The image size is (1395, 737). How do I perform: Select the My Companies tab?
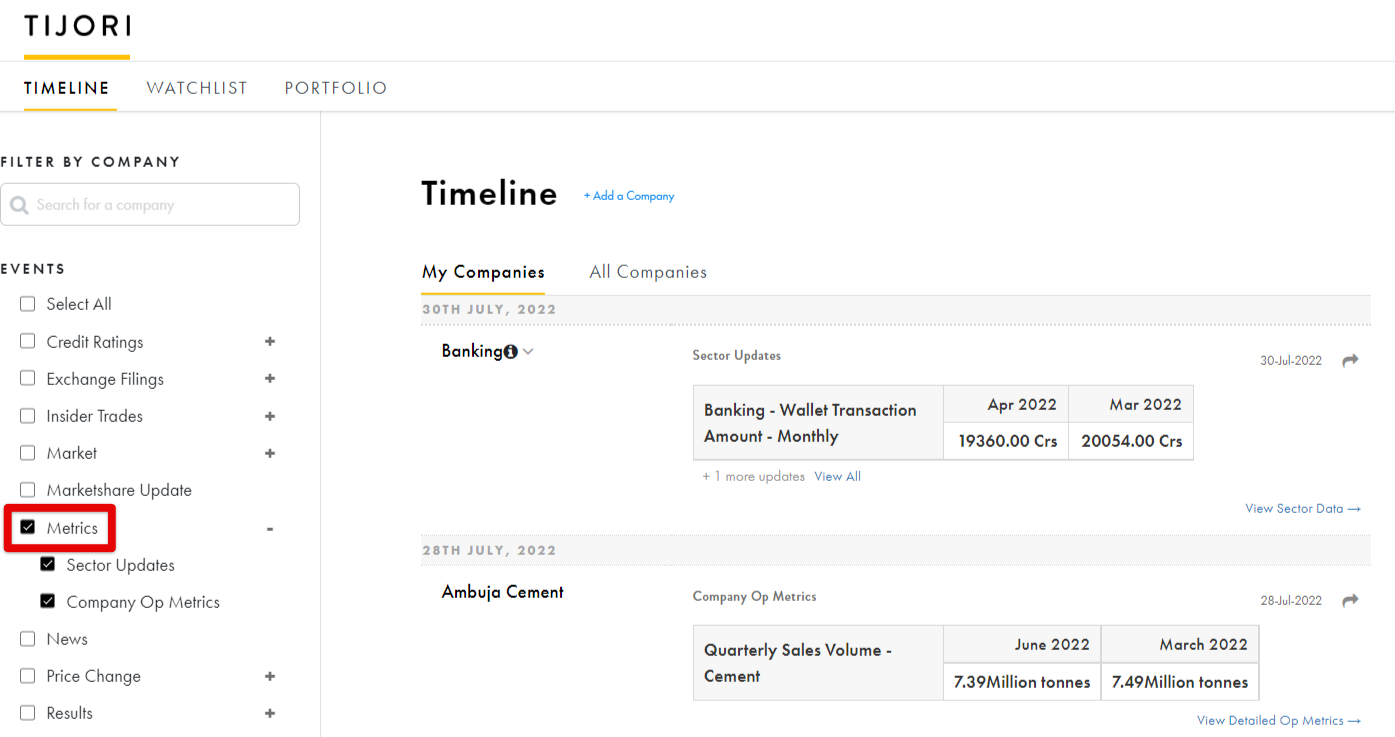483,272
